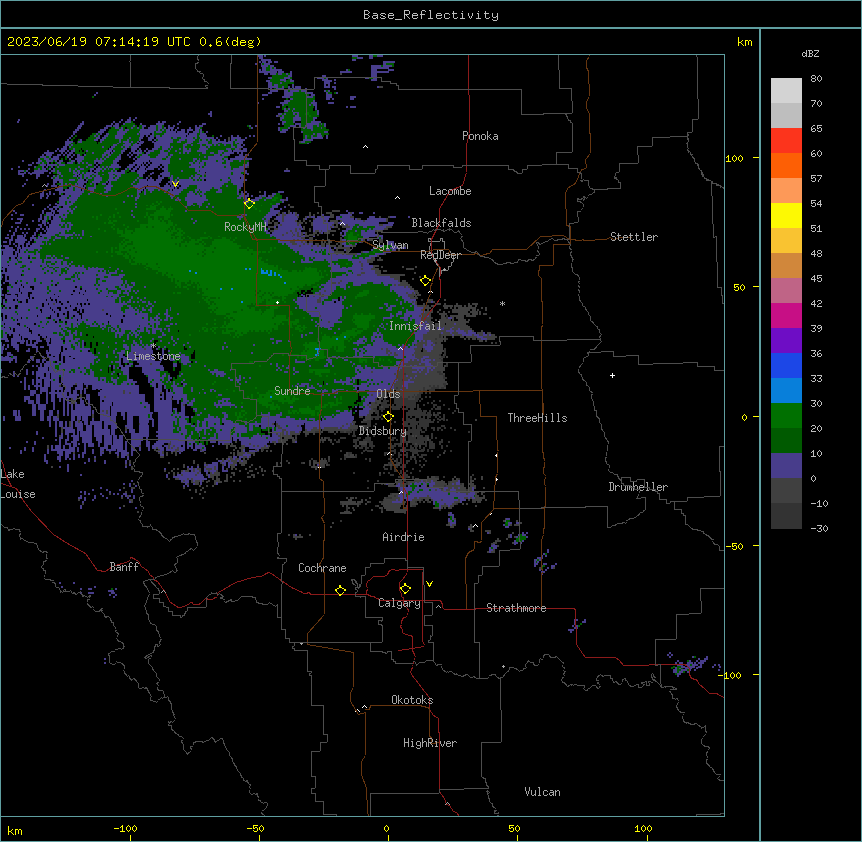
Task: Click the yellow diamond marker above Calgary label
Action: point(405,589)
